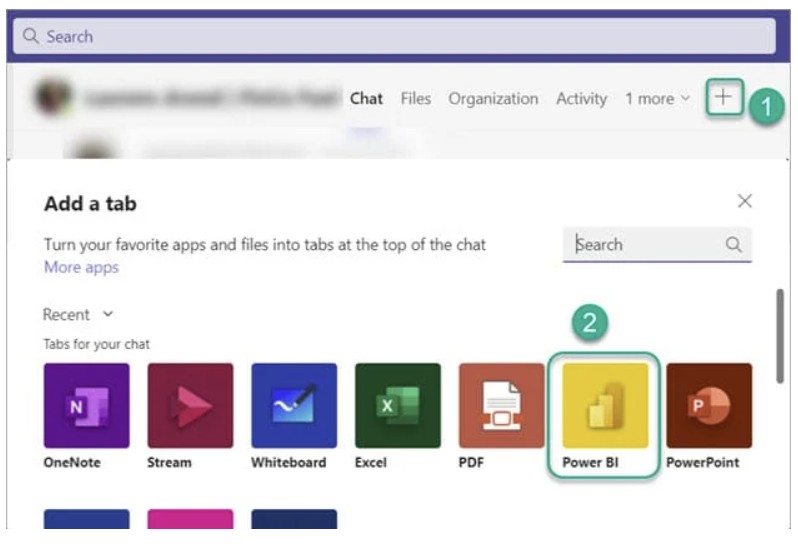Screen dimensions: 798x548
Task: Click the dialog's vertical scrollbar
Action: (780, 336)
